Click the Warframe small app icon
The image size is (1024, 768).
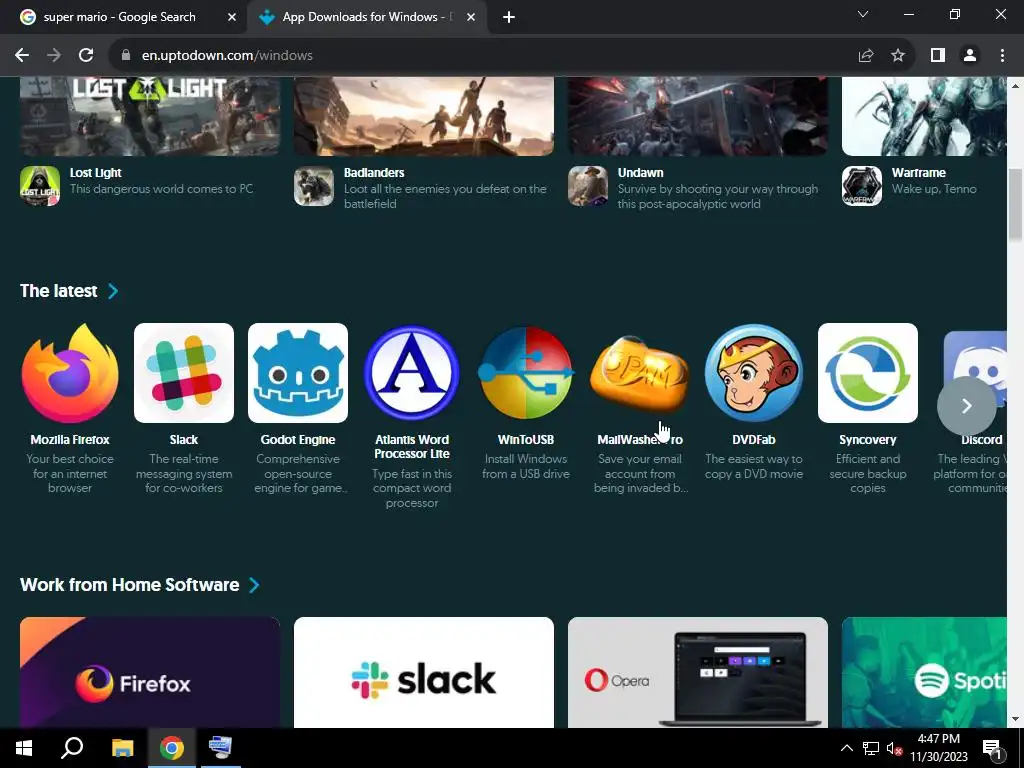861,186
